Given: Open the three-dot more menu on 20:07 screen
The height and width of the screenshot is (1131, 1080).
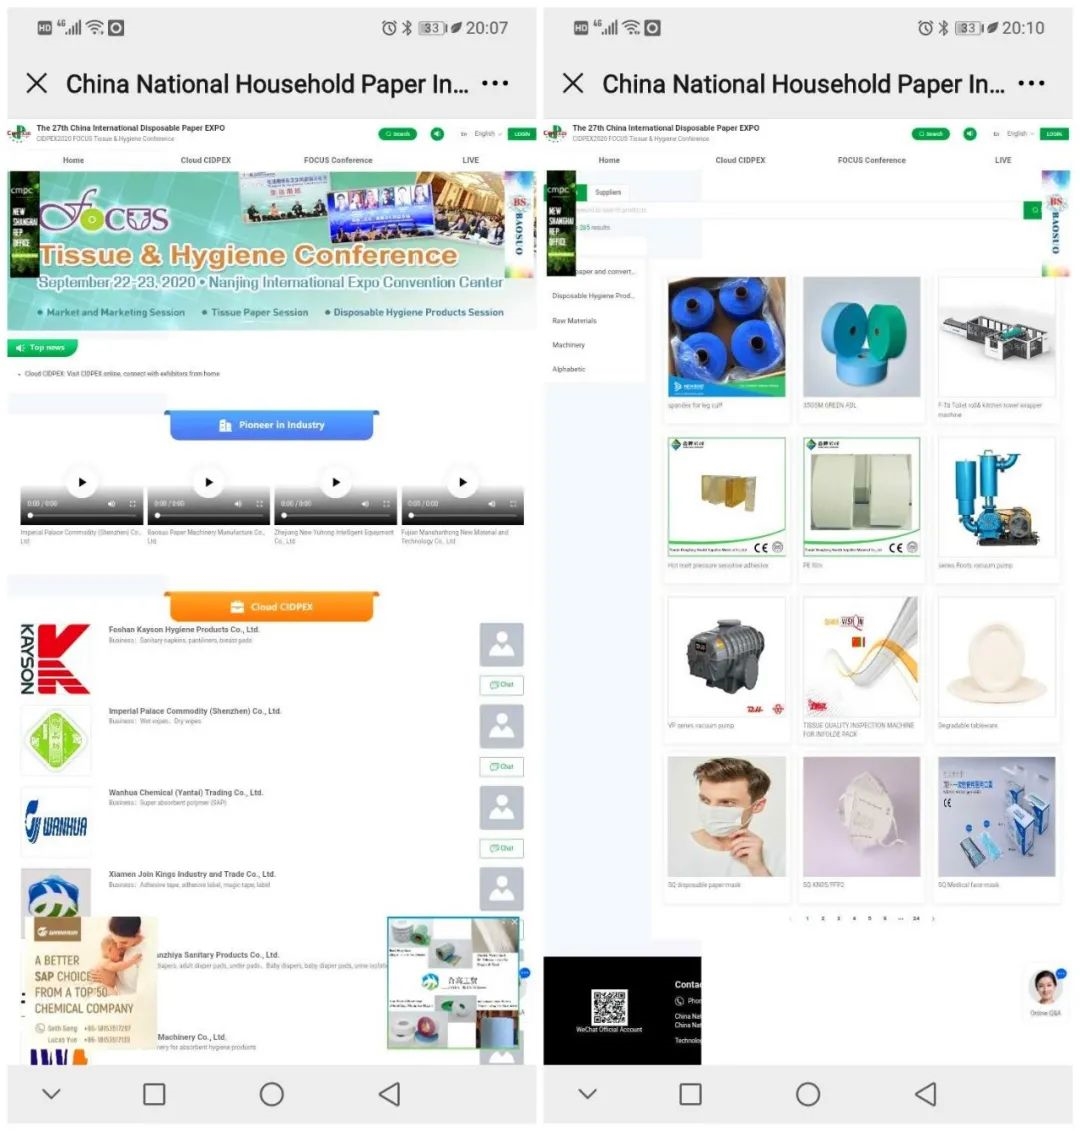Looking at the screenshot, I should pyautogui.click(x=495, y=84).
